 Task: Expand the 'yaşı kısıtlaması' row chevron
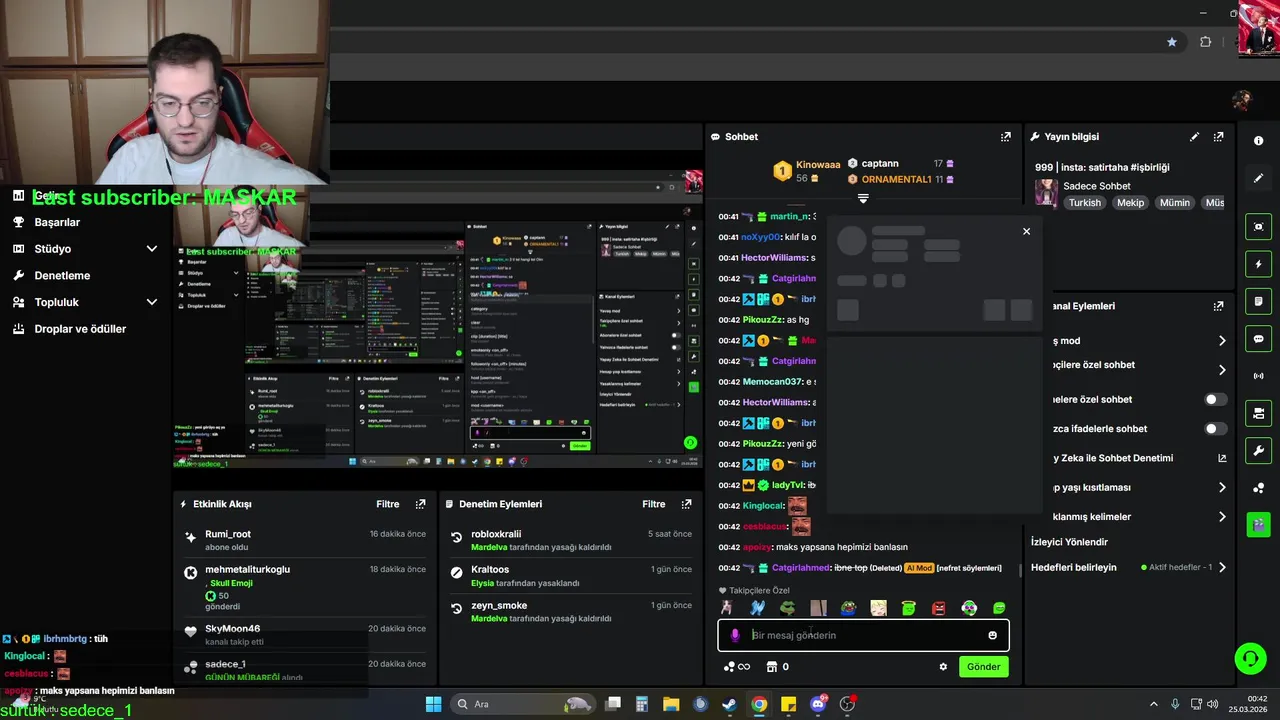pyautogui.click(x=1222, y=488)
